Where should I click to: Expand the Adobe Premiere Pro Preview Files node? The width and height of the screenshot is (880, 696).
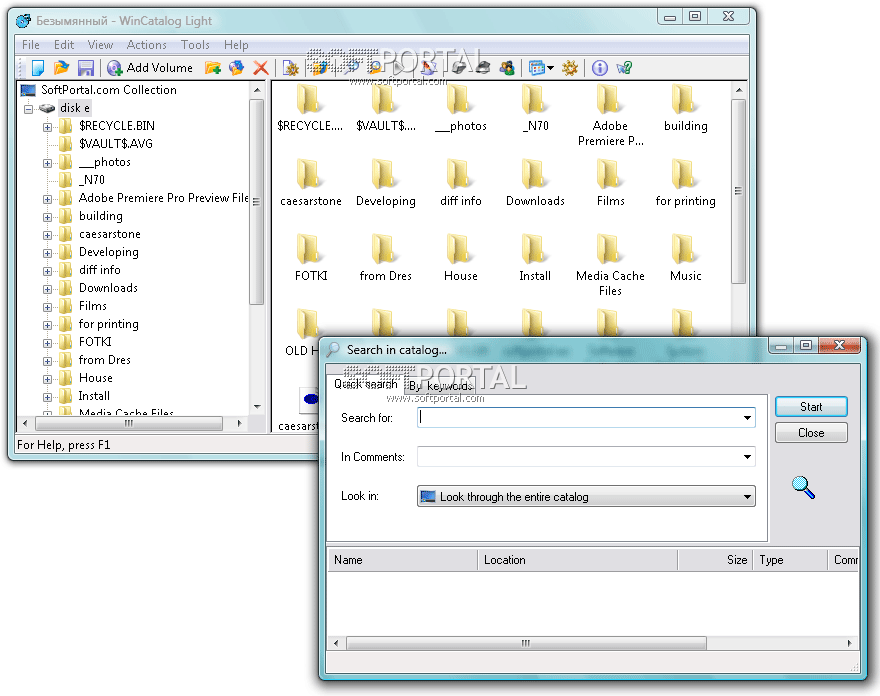(47, 199)
